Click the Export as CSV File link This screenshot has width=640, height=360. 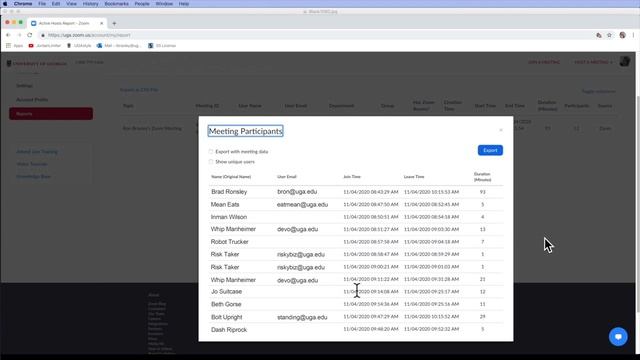[x=139, y=89]
